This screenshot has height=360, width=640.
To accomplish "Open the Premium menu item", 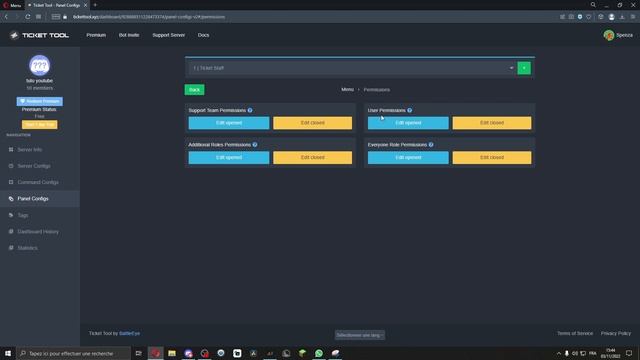I will pos(96,35).
